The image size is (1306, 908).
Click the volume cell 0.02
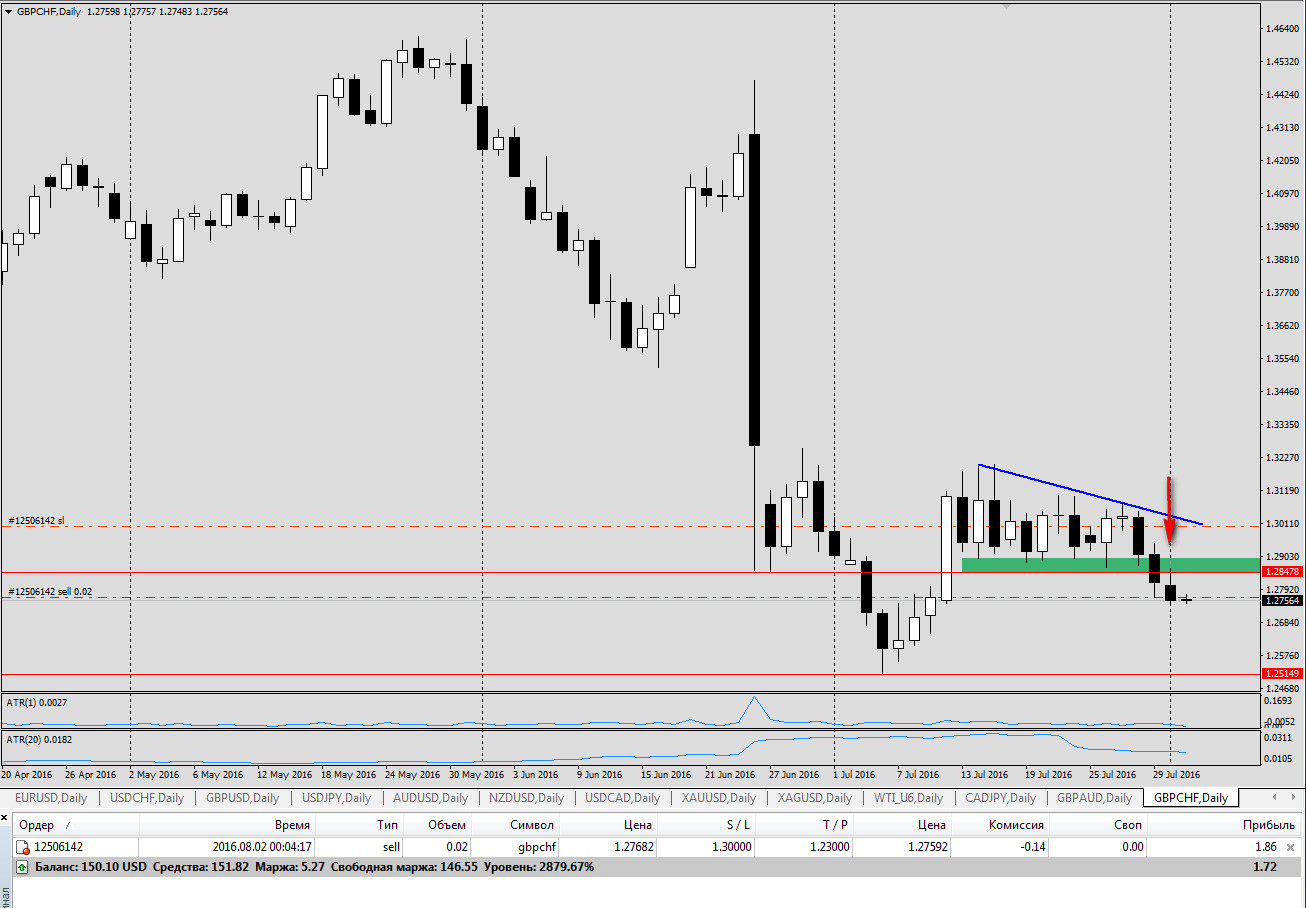pyautogui.click(x=455, y=847)
